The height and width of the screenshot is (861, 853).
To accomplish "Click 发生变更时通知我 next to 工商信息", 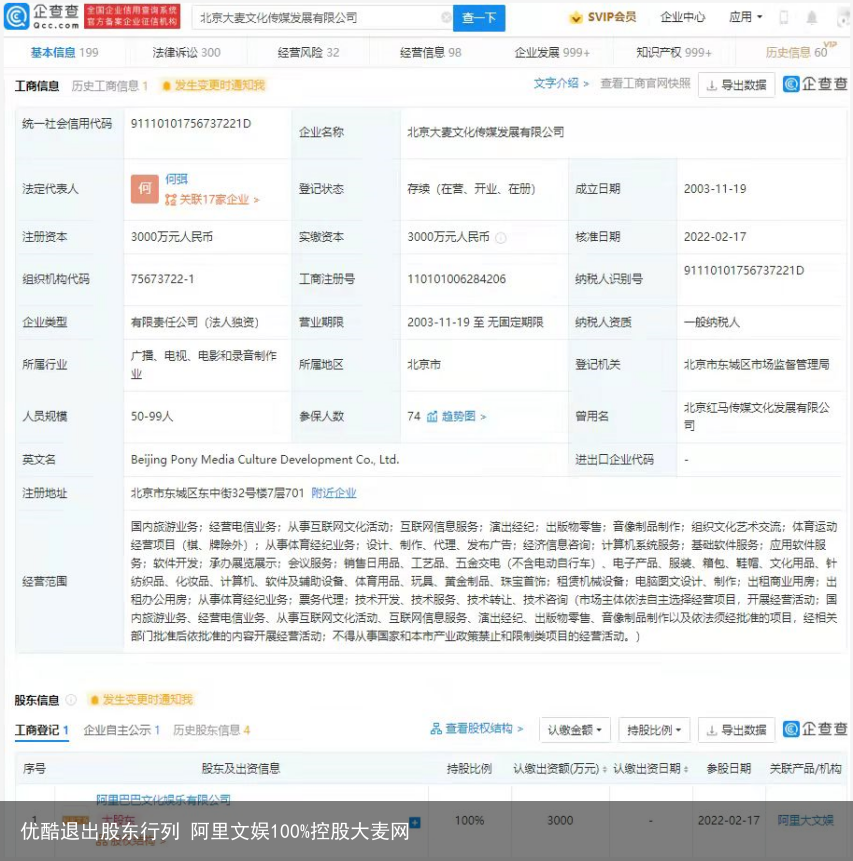I will (214, 85).
